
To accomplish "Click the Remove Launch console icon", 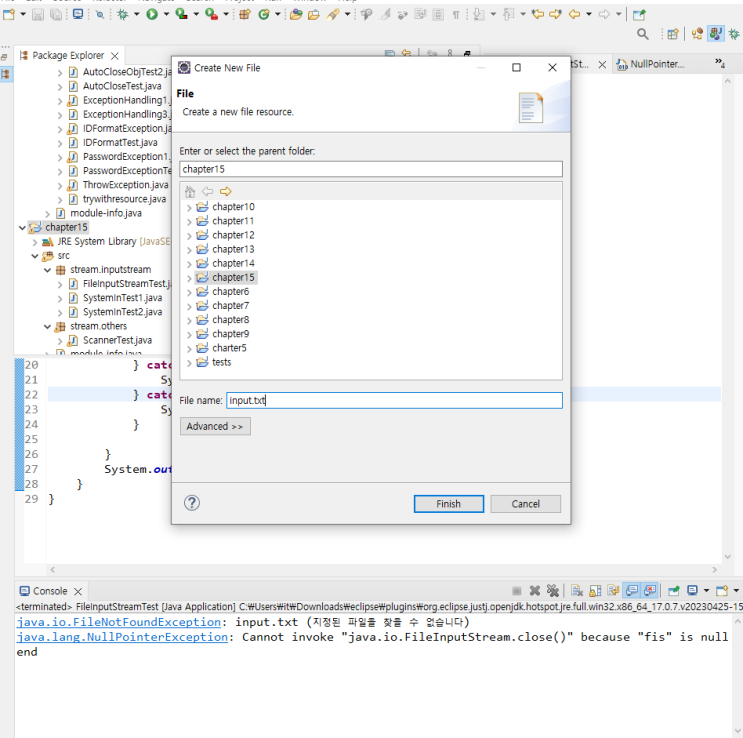I will 535,591.
